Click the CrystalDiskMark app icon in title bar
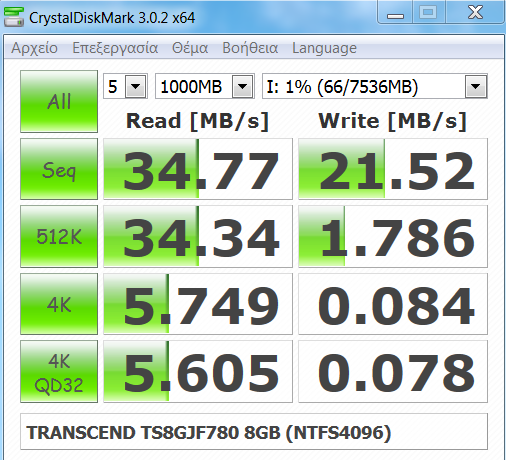 click(x=13, y=17)
